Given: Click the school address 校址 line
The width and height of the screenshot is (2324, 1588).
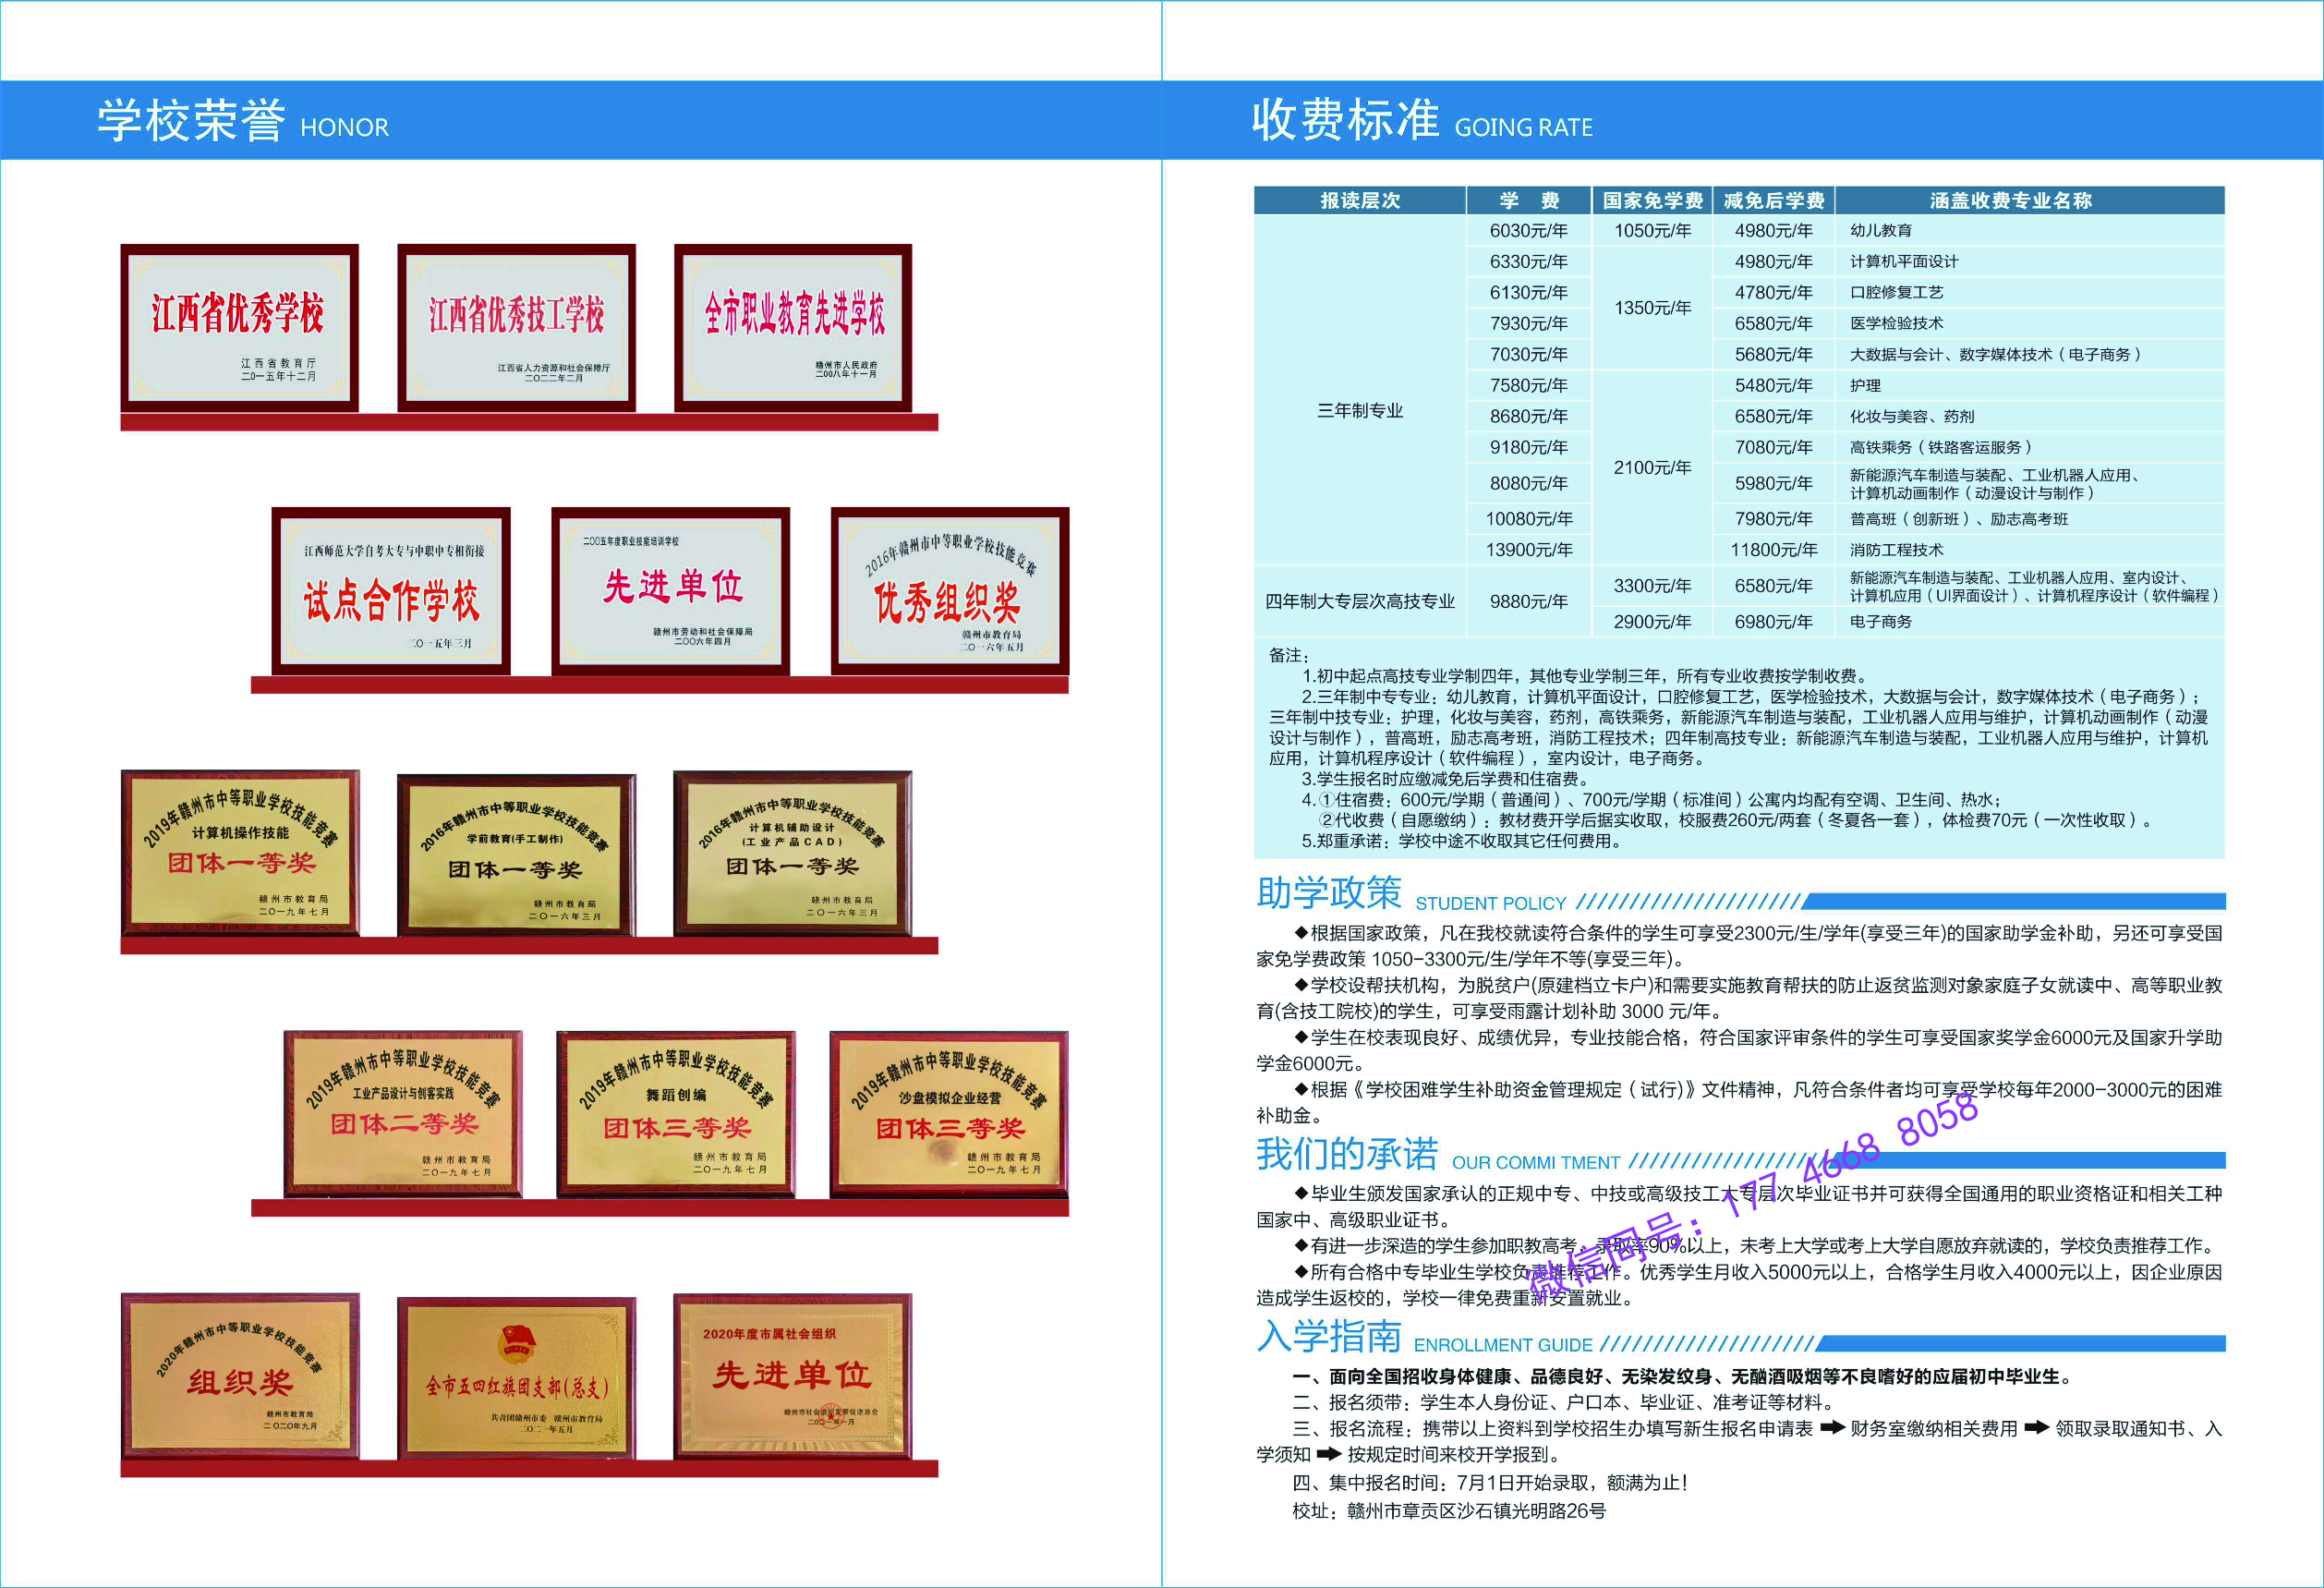Looking at the screenshot, I should pos(1448,1511).
